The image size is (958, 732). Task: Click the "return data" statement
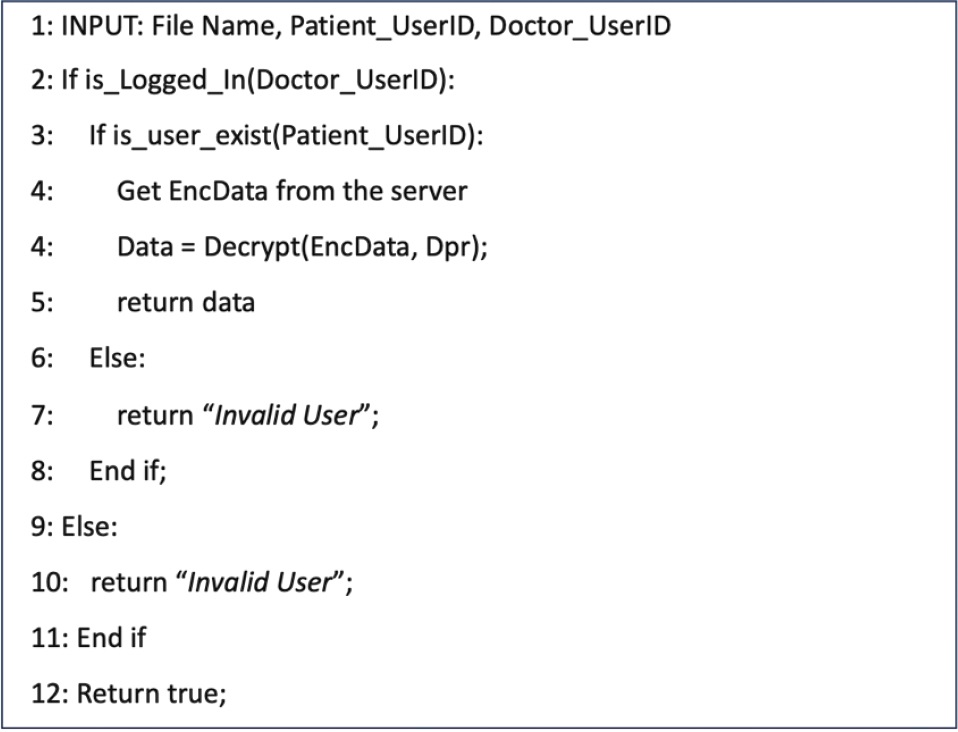tap(185, 301)
